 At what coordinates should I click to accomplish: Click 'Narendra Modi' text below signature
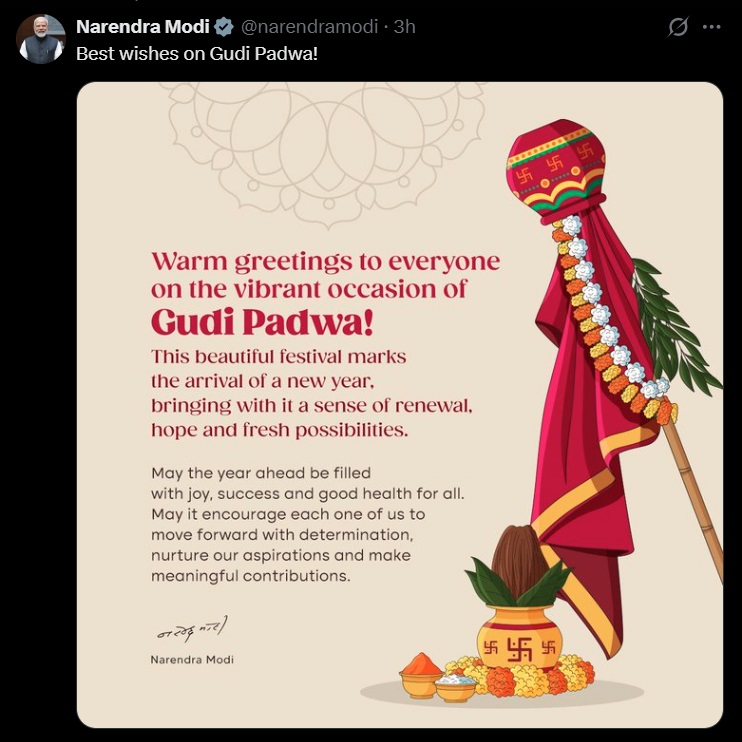(192, 660)
